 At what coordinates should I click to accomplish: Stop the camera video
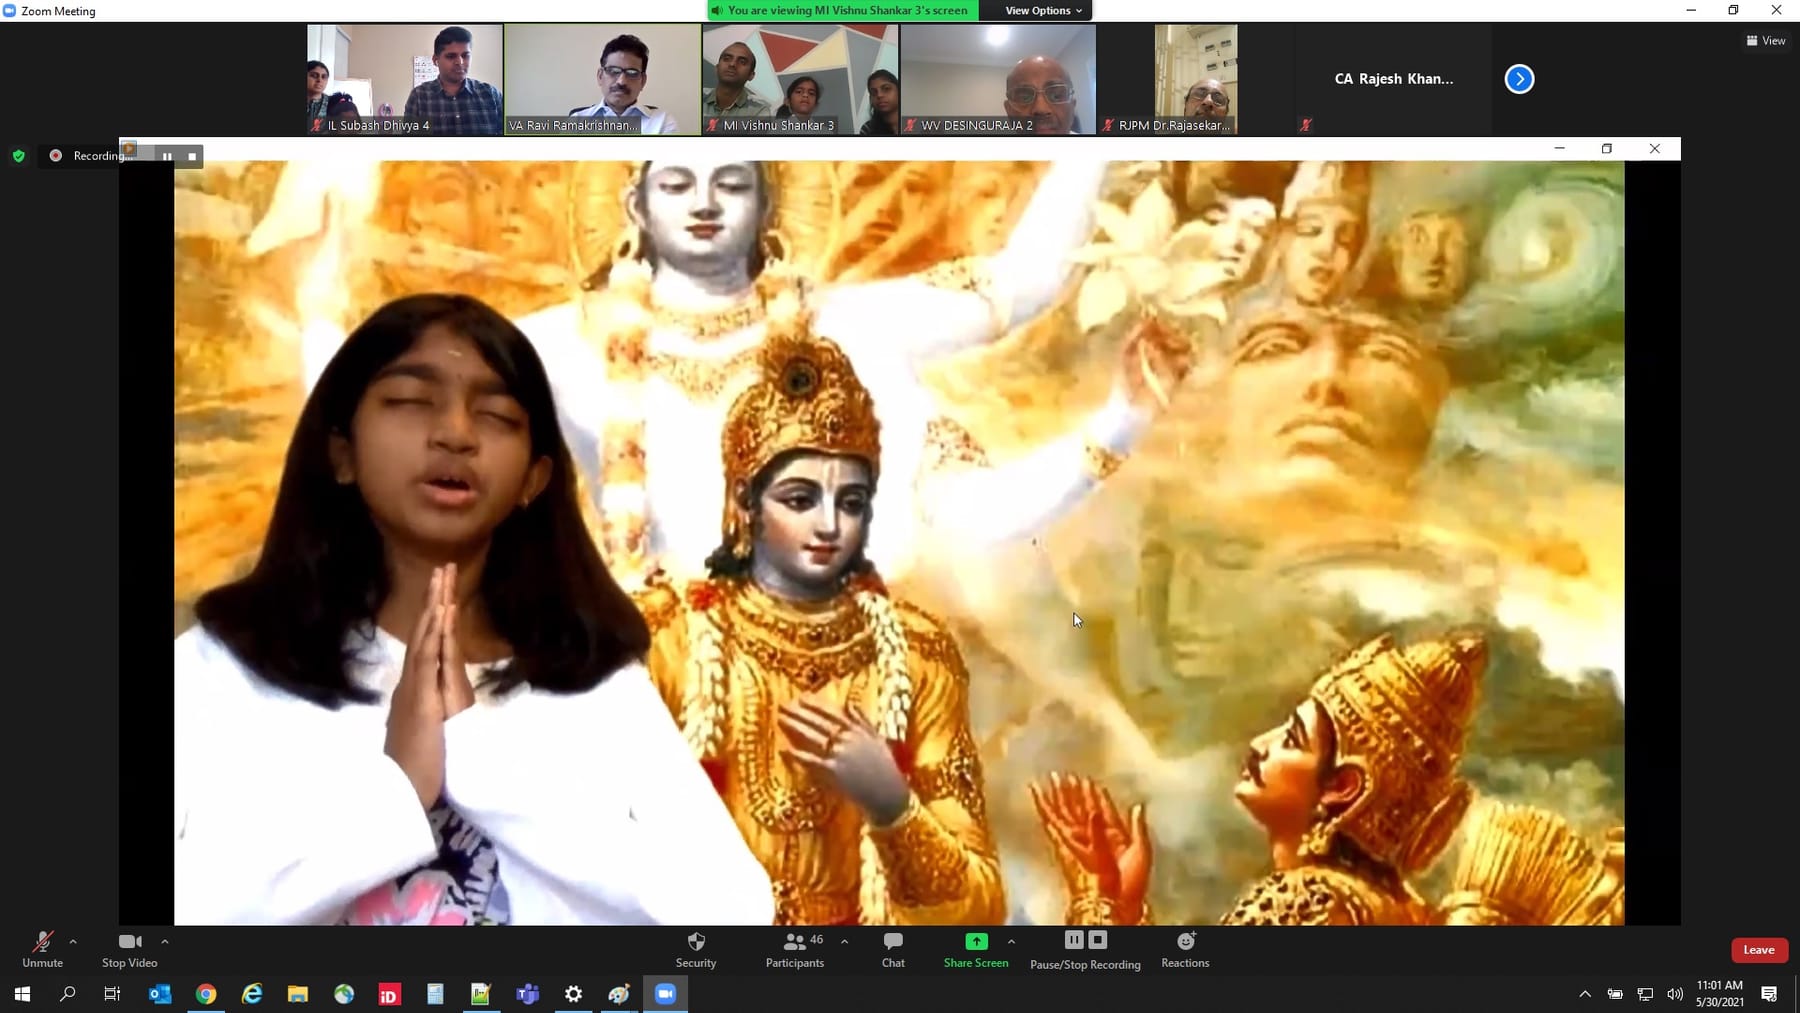(x=130, y=949)
